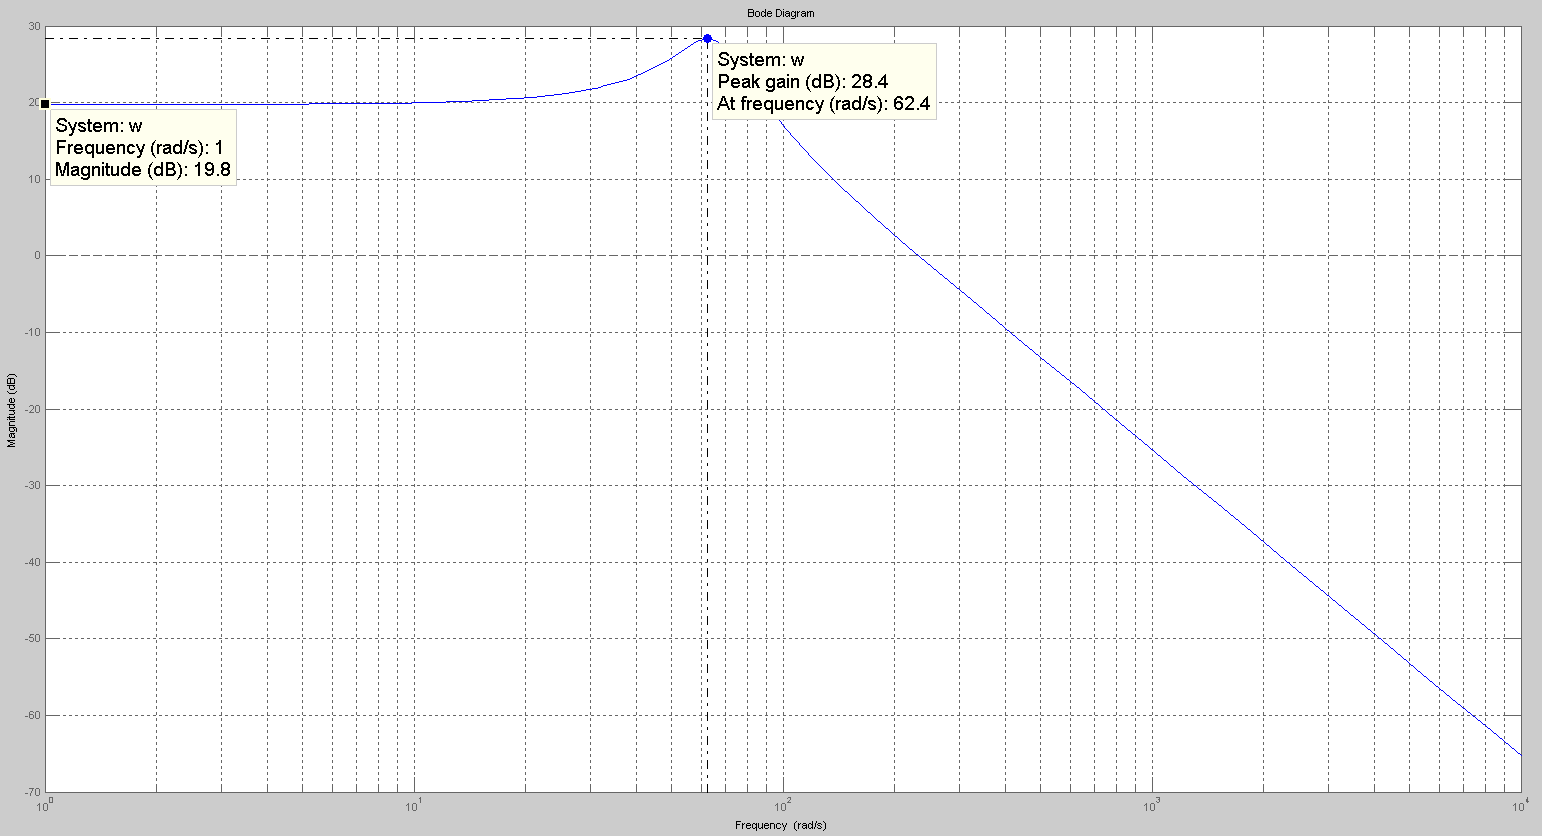Image resolution: width=1542 pixels, height=836 pixels.
Task: Click 'System: w' in peak gain tip
Action: [x=760, y=60]
